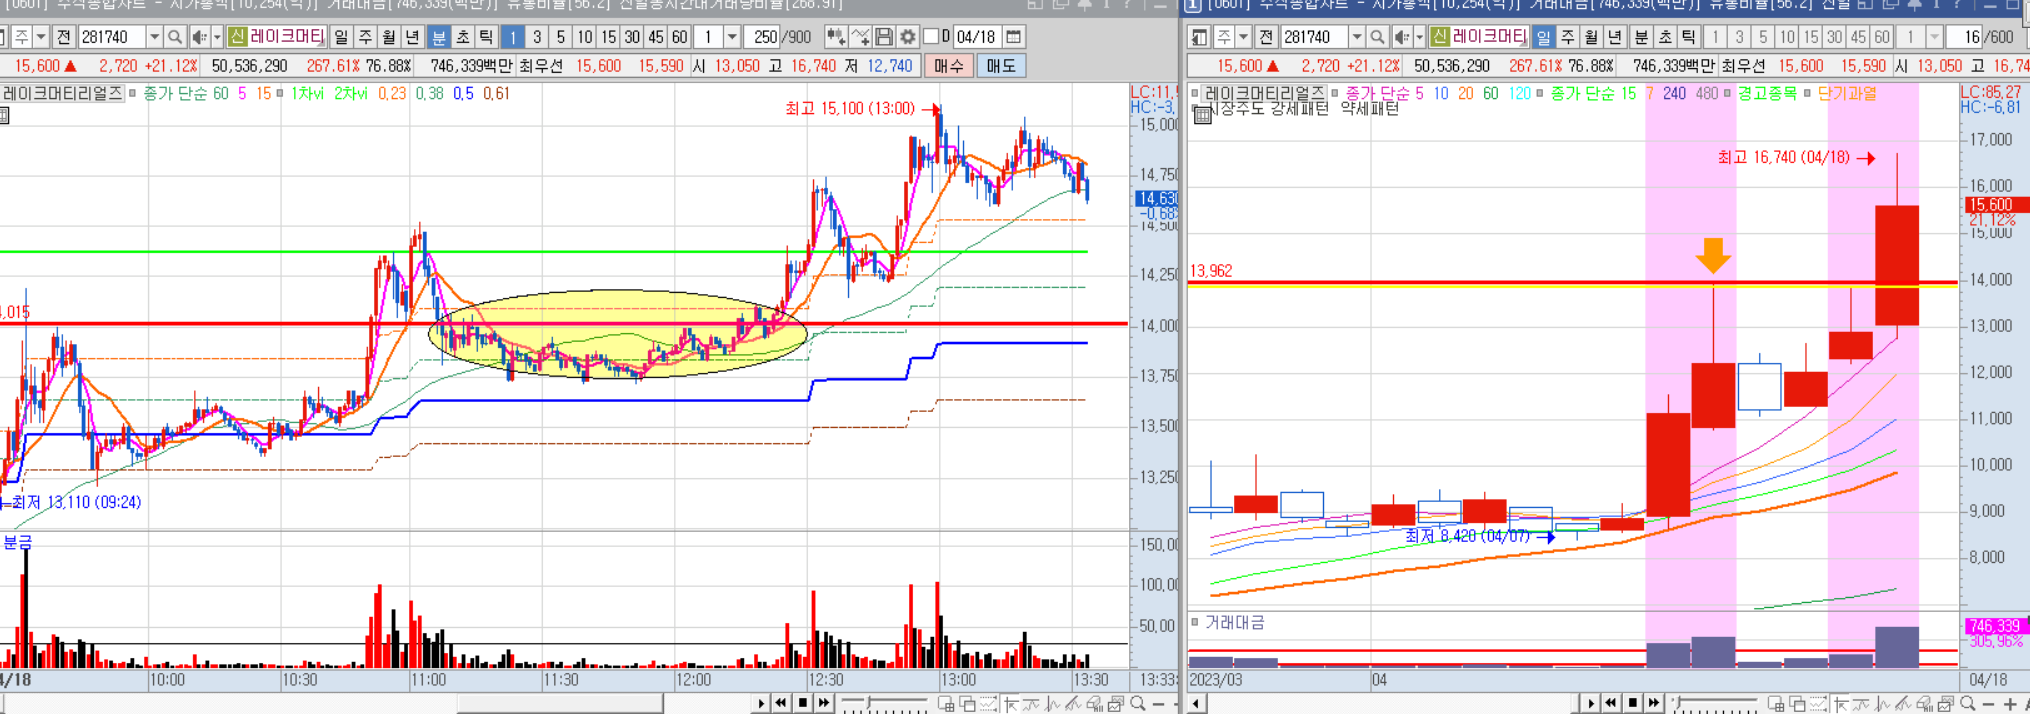2030x714 pixels.
Task: Click speaker icon in right chart toolbar
Action: coord(1402,37)
